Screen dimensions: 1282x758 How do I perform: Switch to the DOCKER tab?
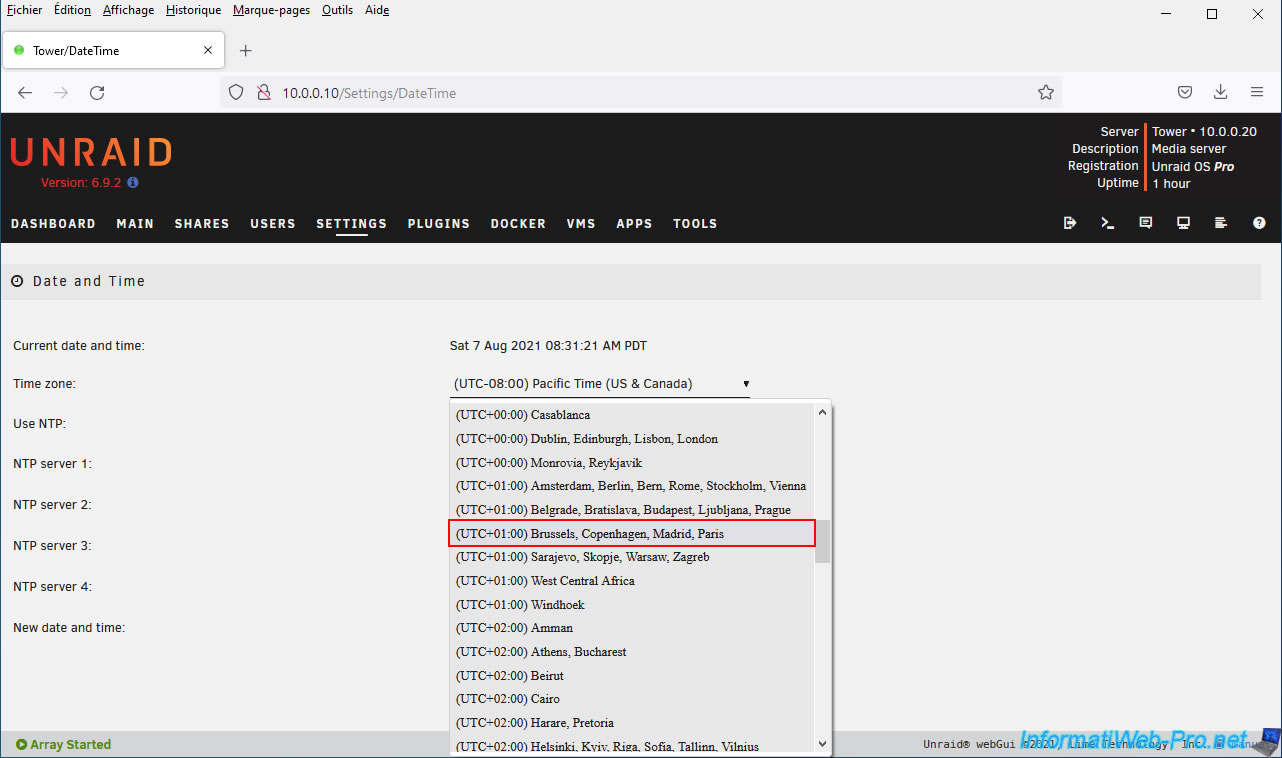[518, 224]
